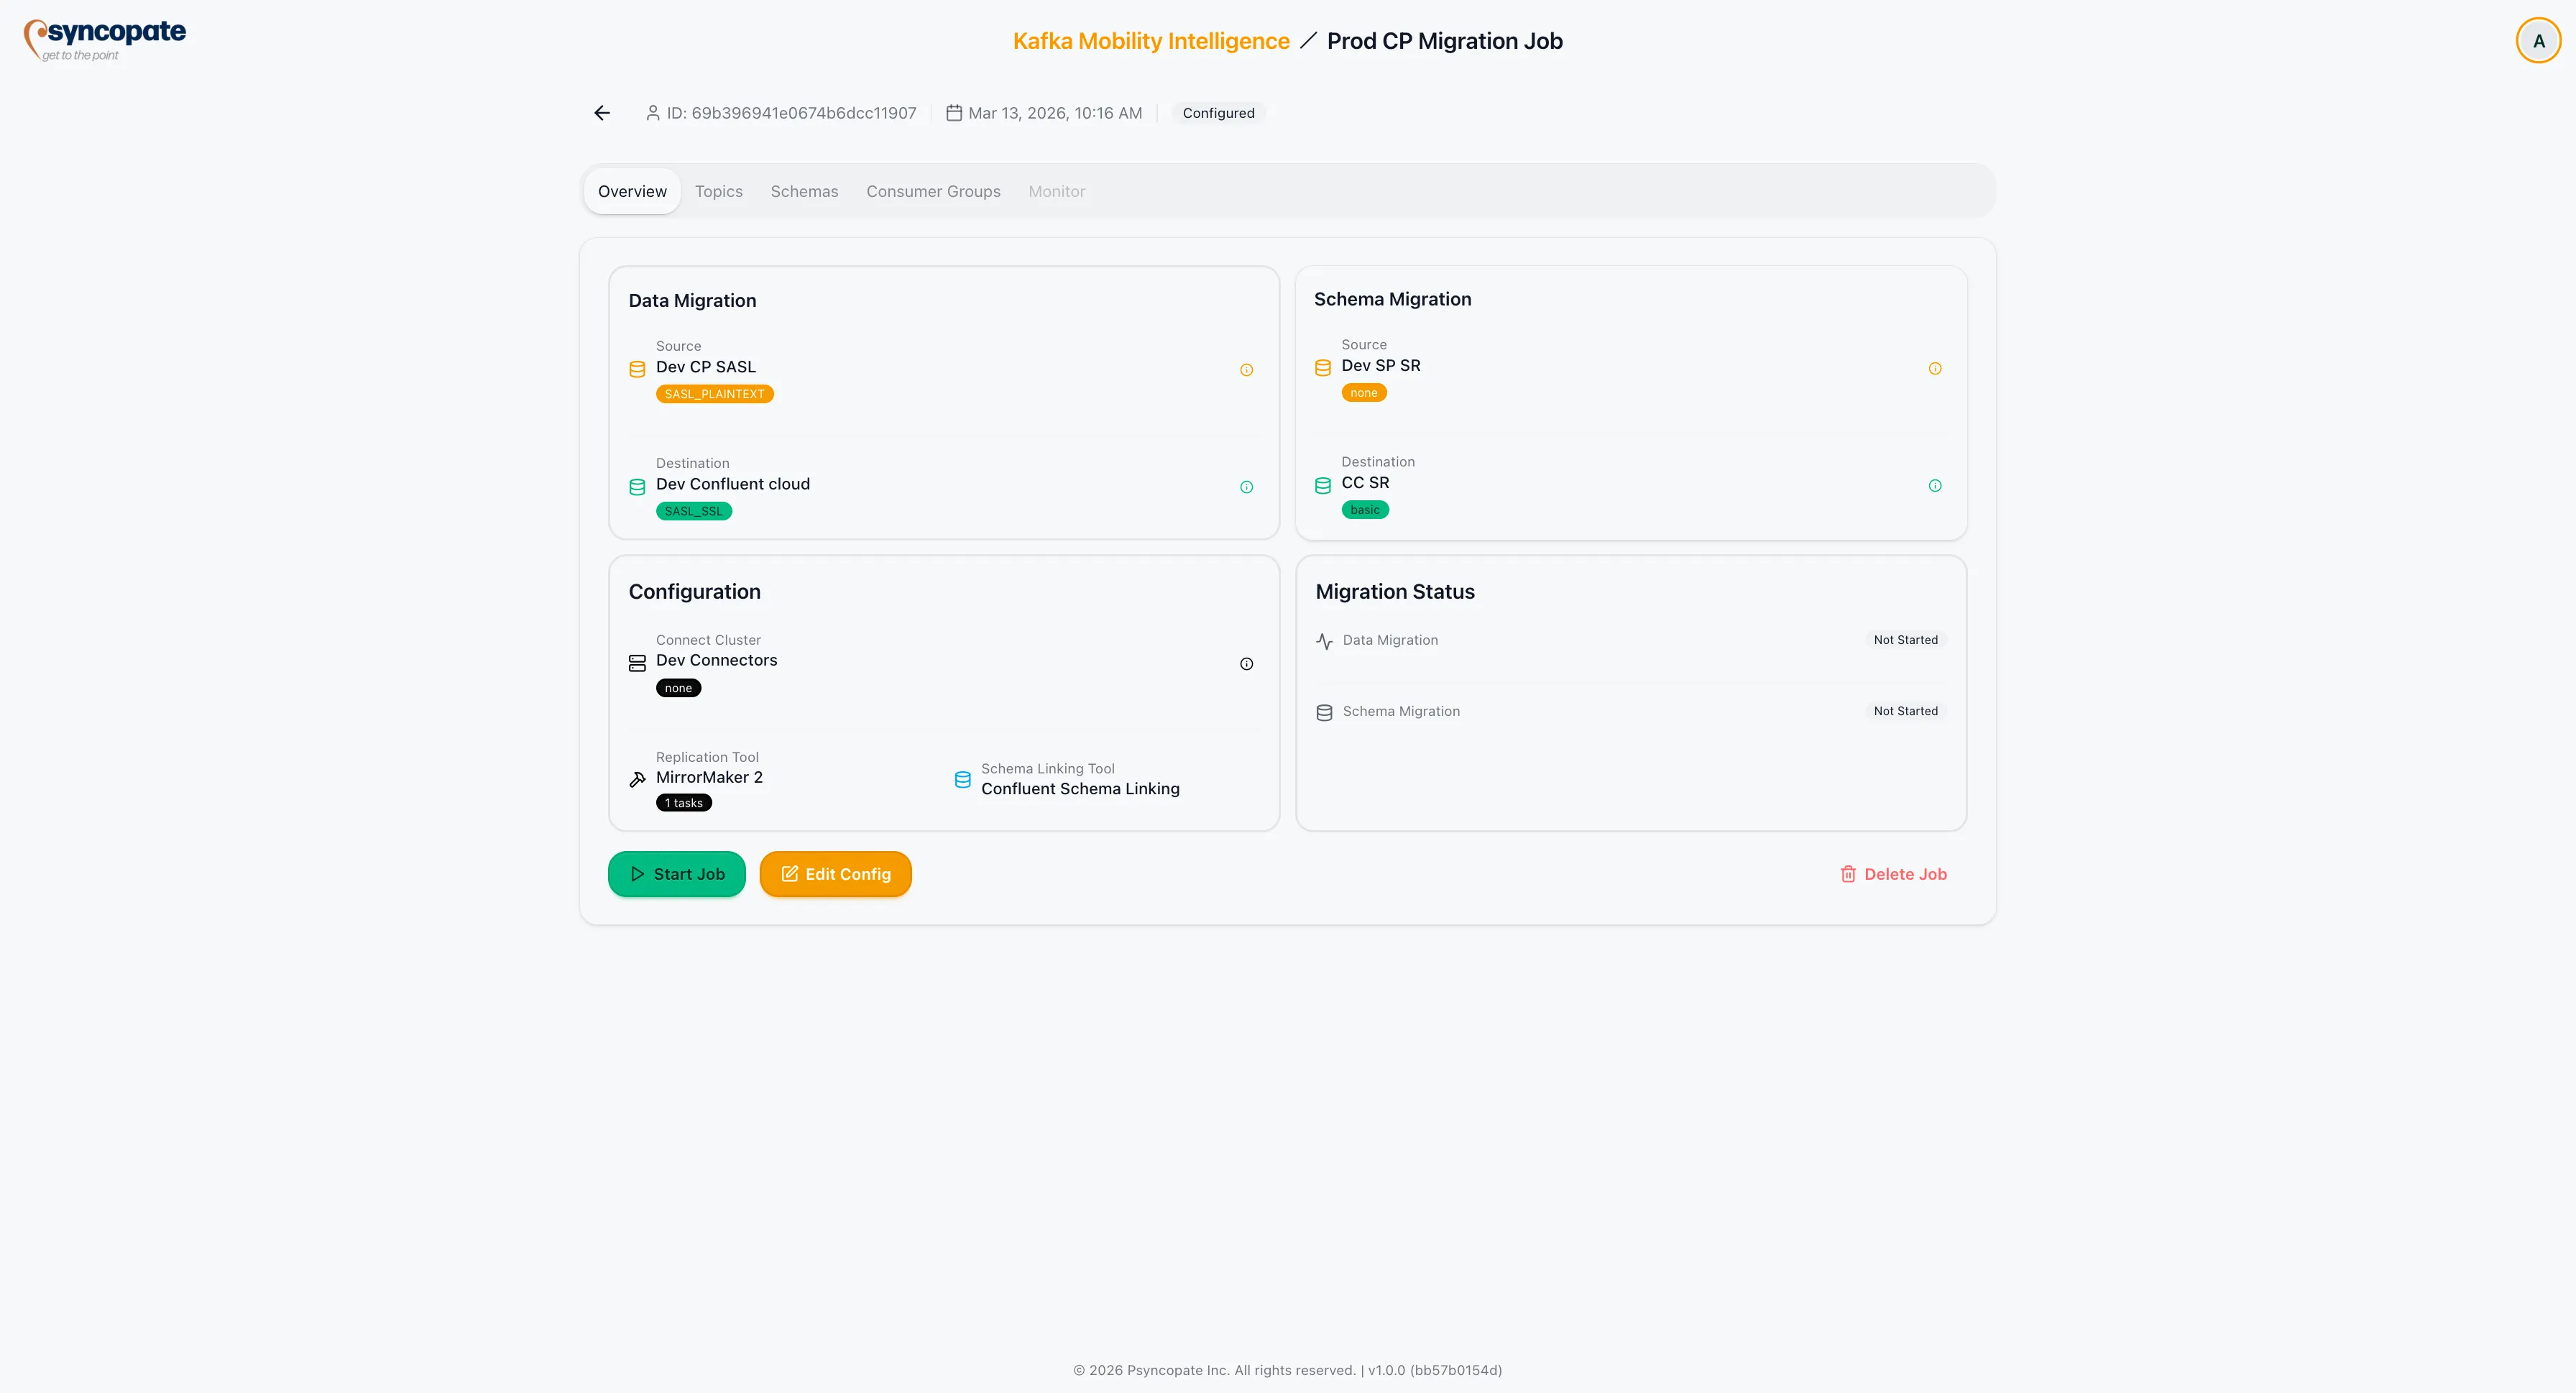Click the MirrorMaker 2 replication tool icon
2576x1393 pixels.
[638, 779]
